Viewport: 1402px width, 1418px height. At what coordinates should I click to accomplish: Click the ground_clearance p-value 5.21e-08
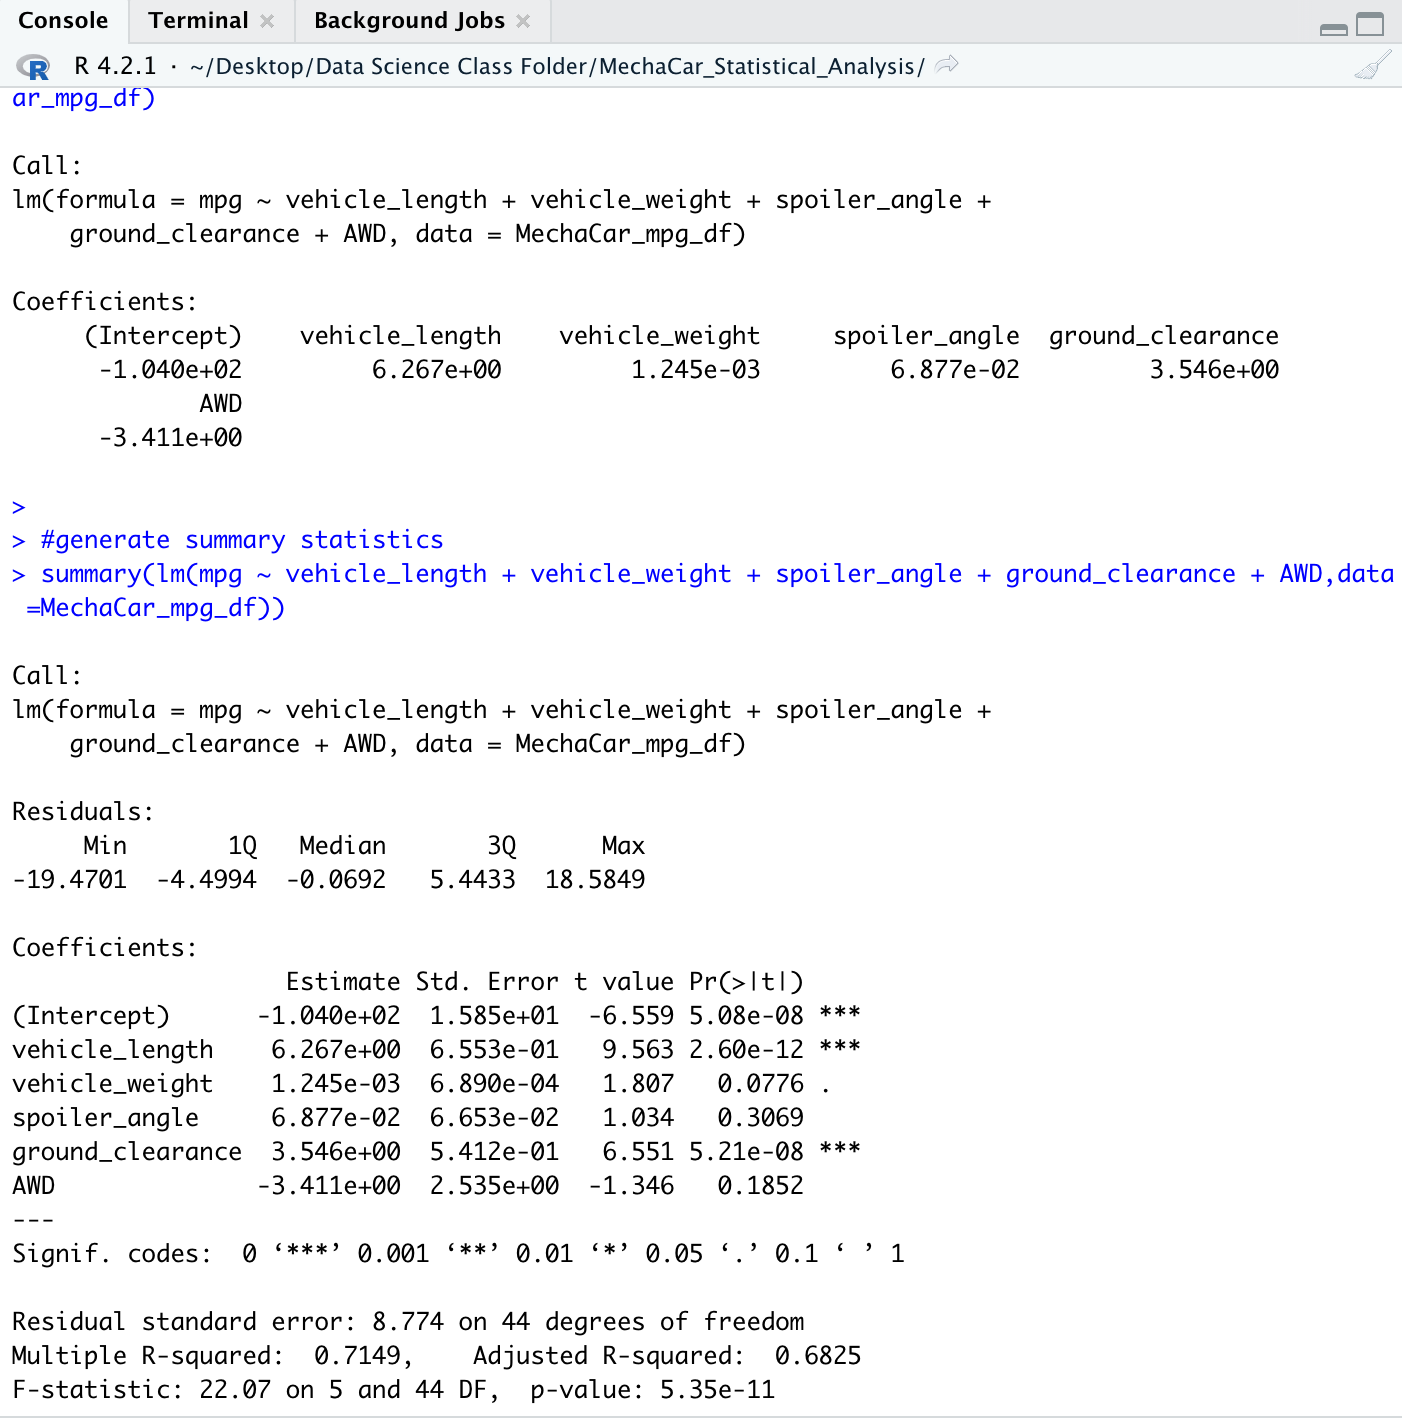coord(746,1152)
